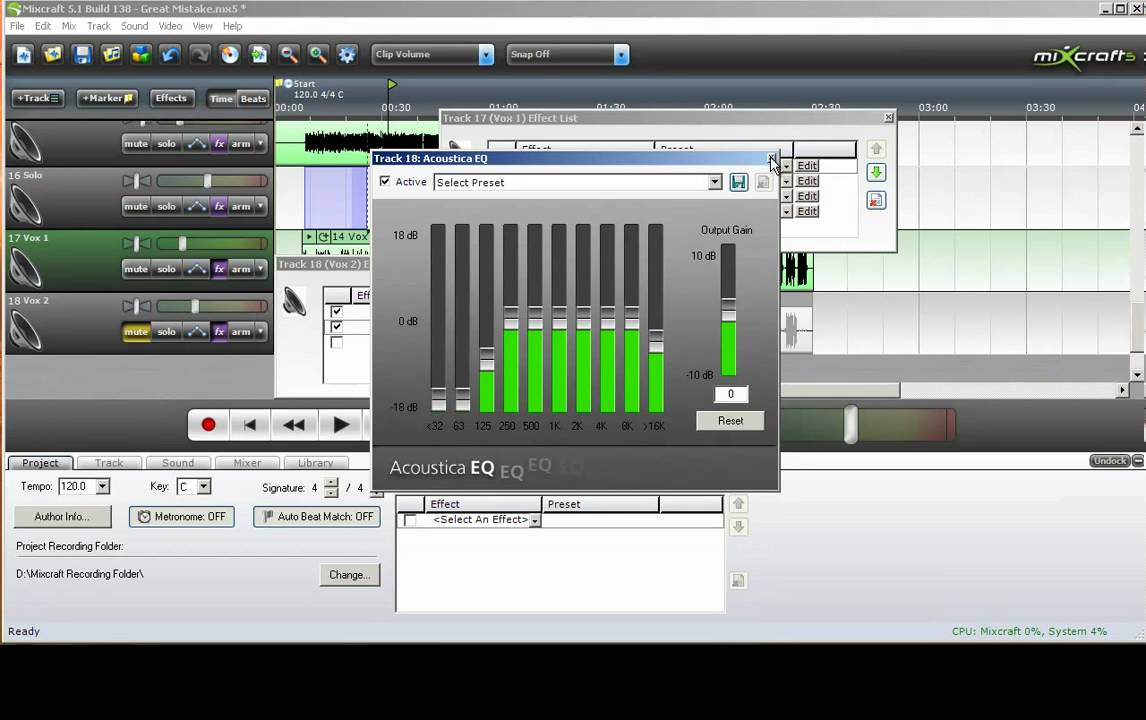Open arm options arrow on track 16 Solo
1146x720 pixels.
point(260,207)
